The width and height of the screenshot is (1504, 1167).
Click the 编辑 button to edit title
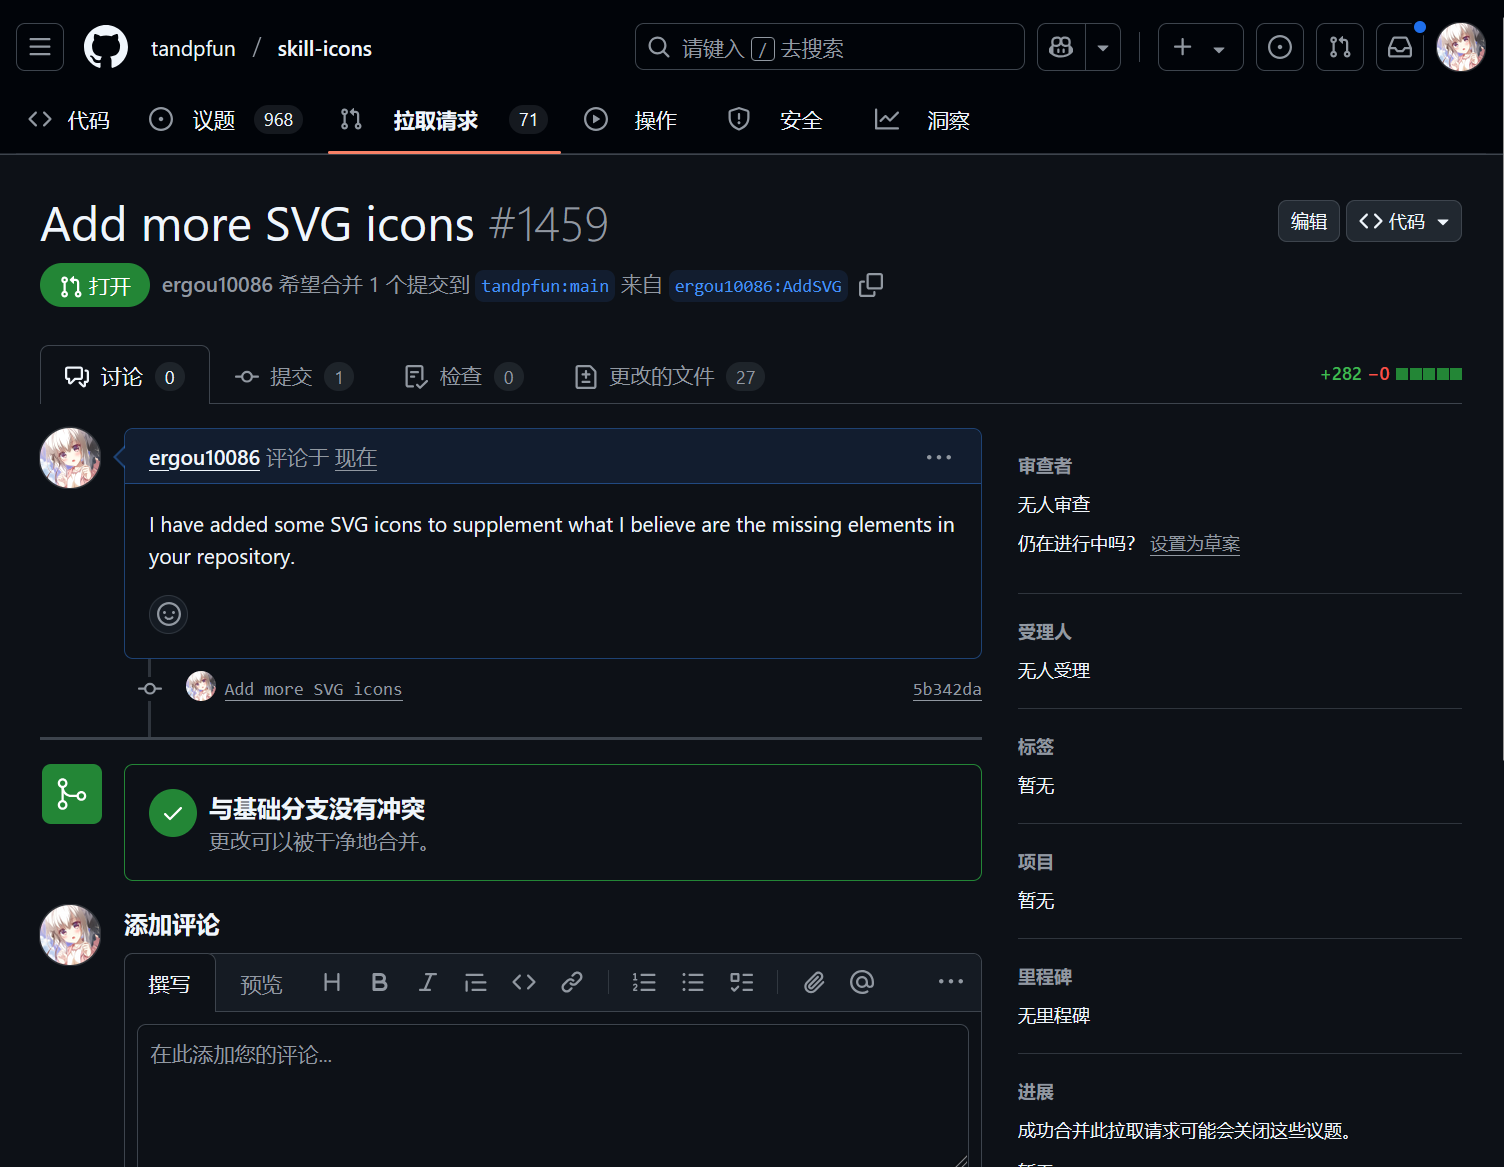click(x=1308, y=221)
